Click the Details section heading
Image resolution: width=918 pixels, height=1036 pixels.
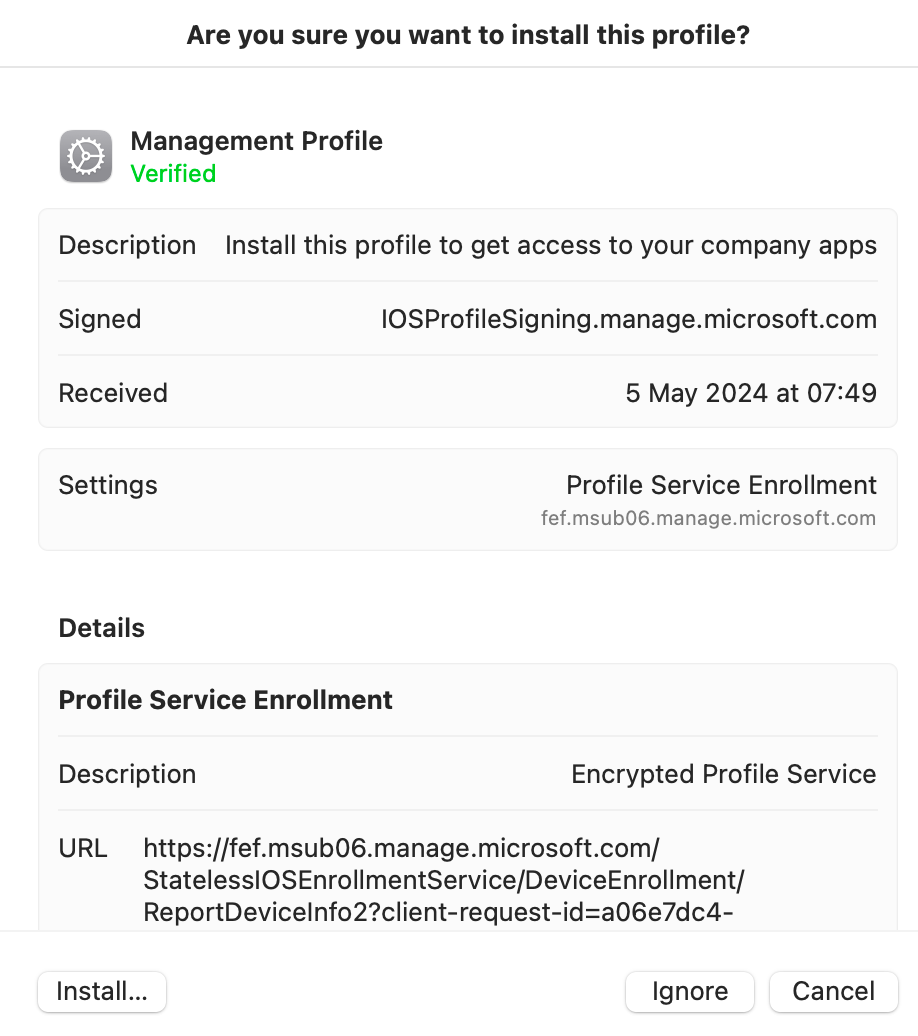tap(102, 628)
